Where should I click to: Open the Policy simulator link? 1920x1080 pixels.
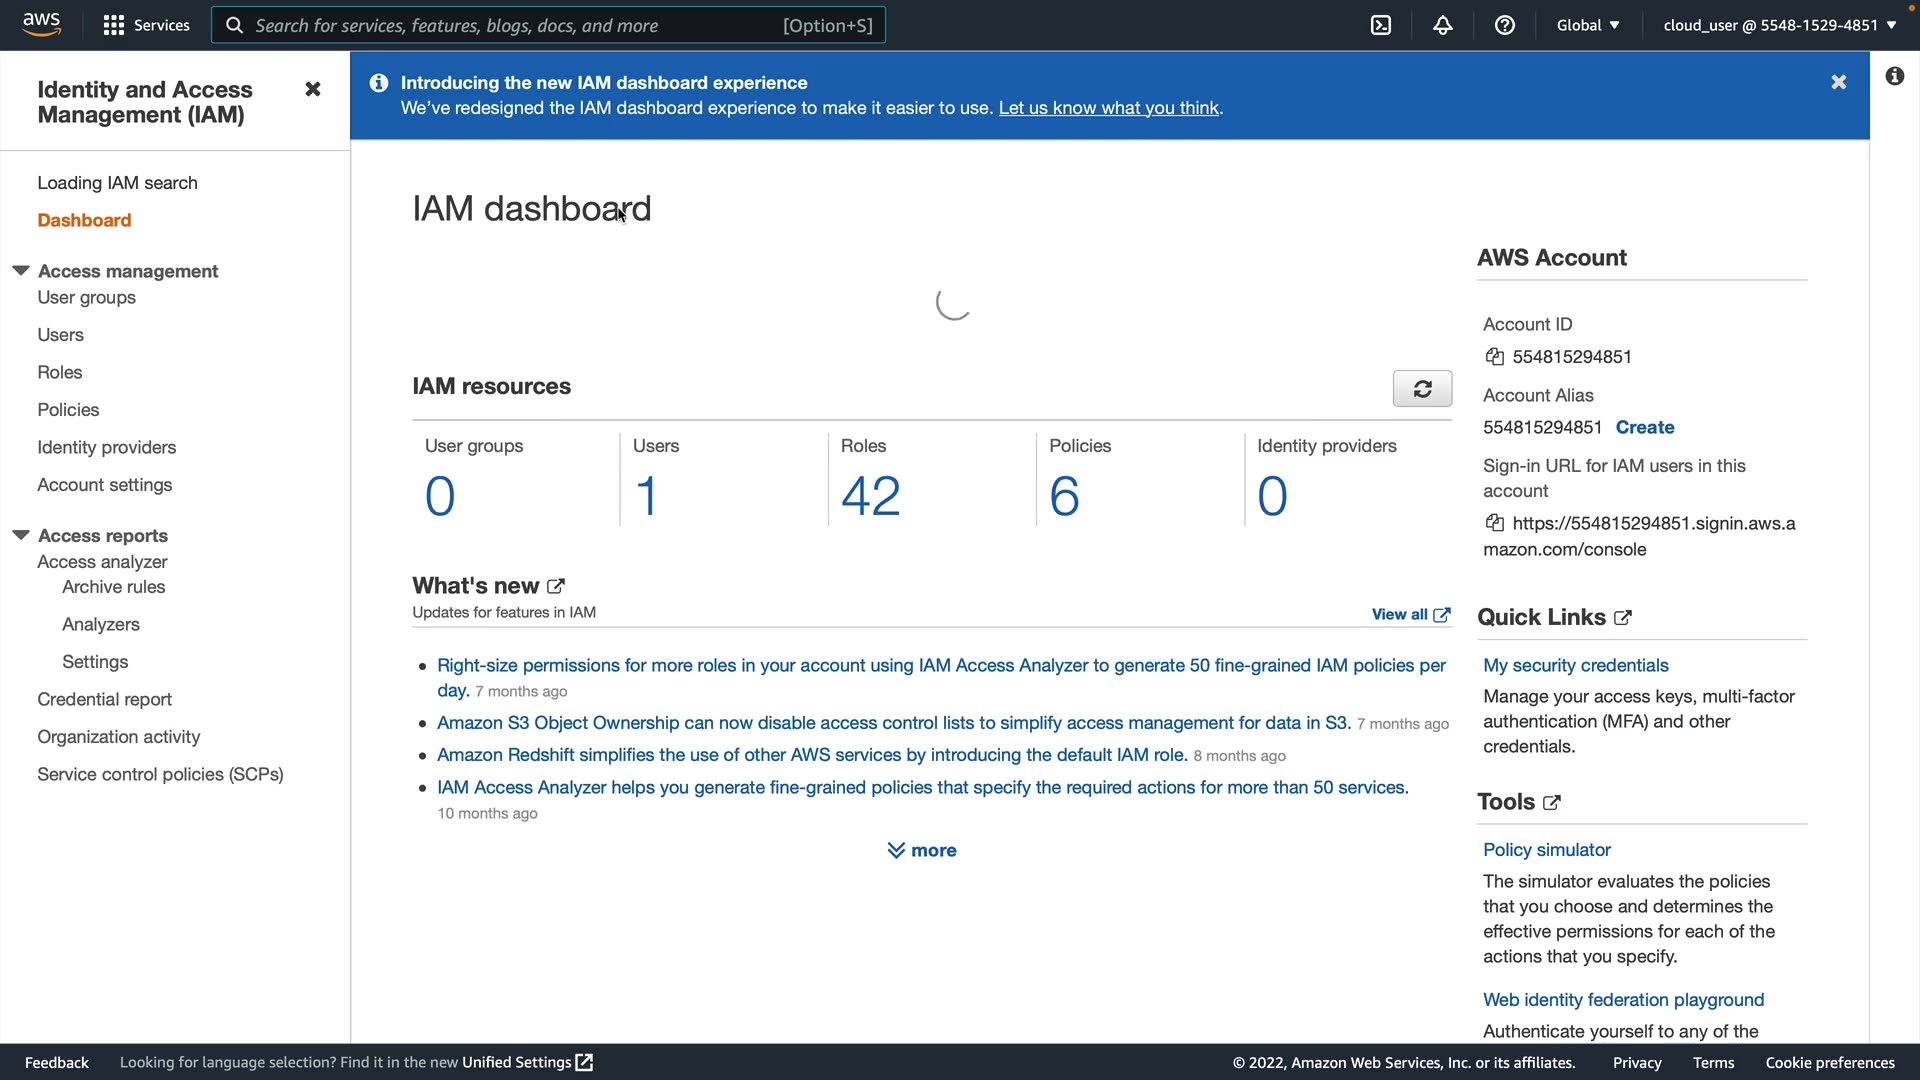pos(1546,849)
